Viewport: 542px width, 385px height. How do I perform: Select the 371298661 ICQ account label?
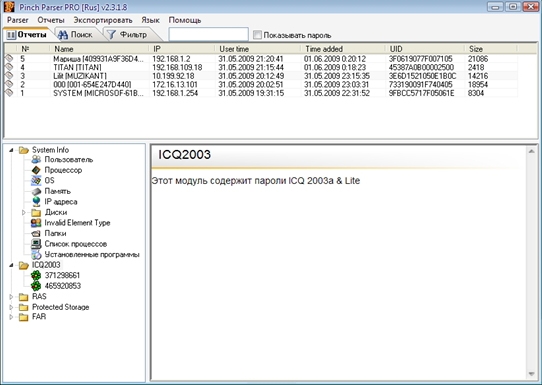click(x=62, y=275)
